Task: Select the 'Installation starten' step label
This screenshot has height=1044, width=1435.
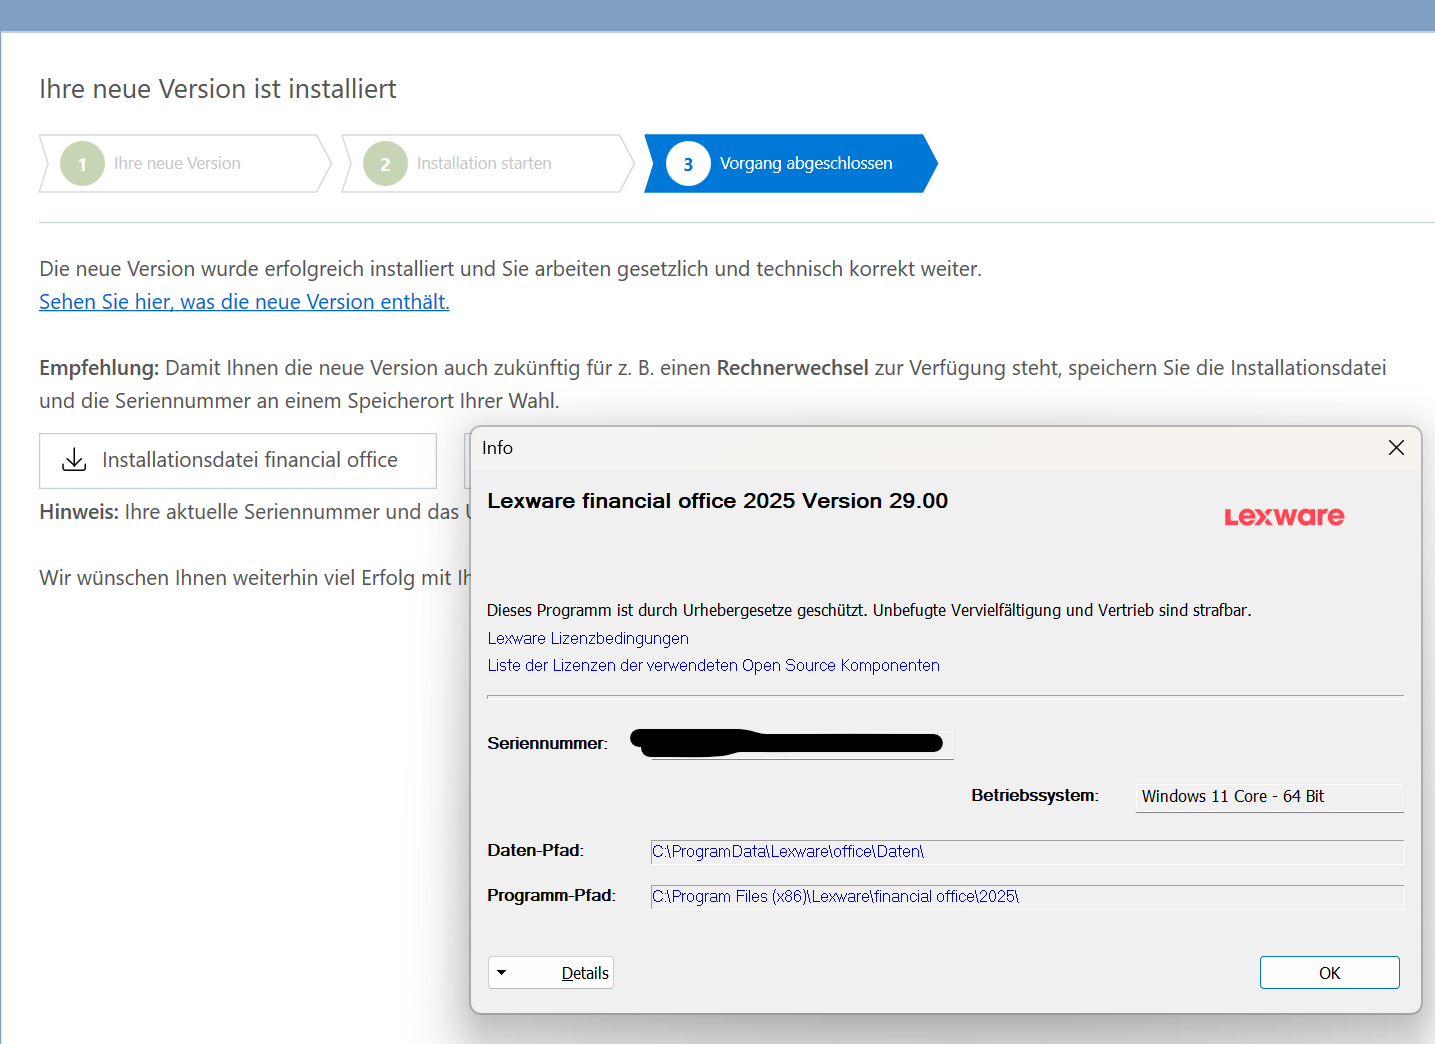Action: click(484, 164)
